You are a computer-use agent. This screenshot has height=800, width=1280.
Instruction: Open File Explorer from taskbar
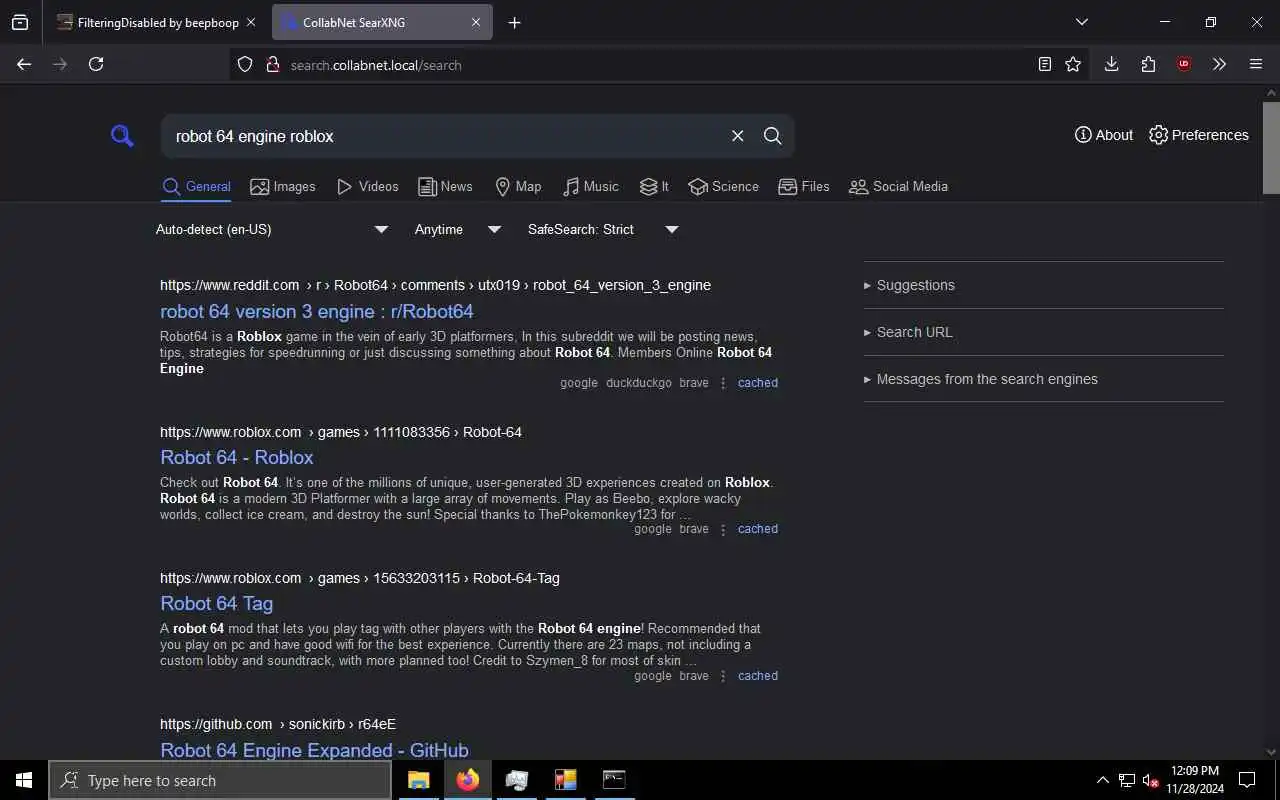tap(419, 780)
